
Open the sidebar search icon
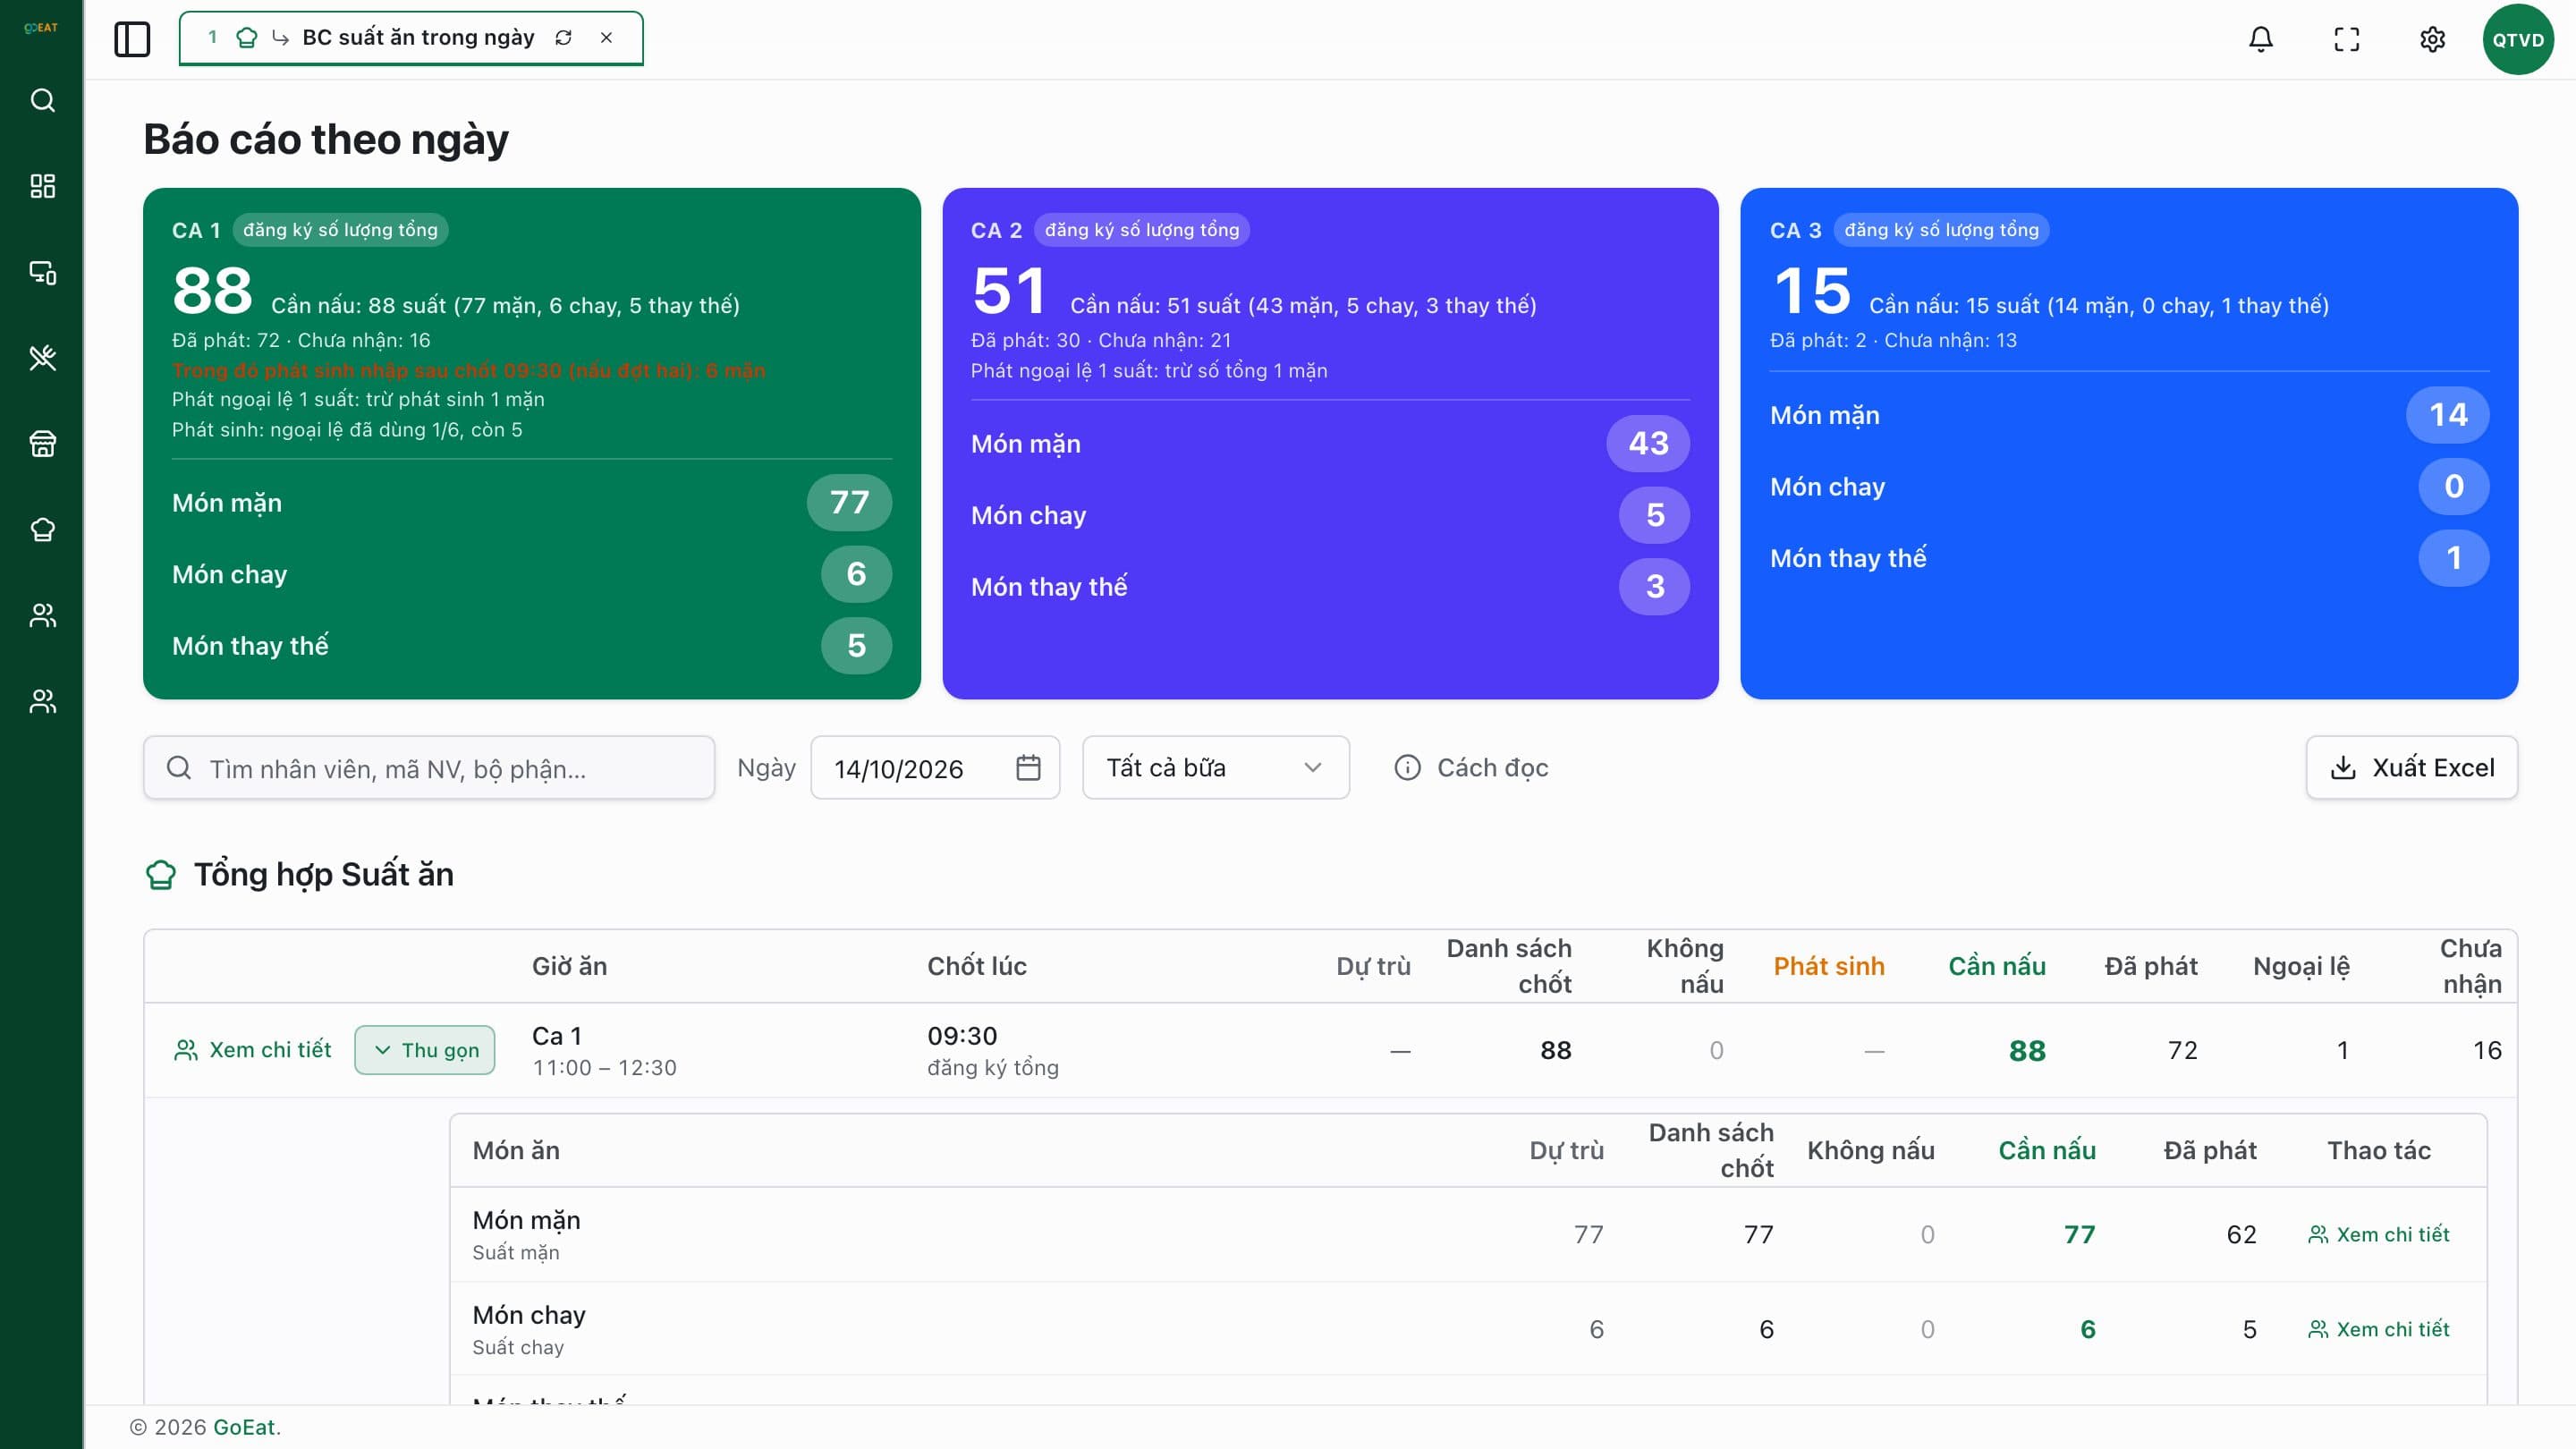coord(42,100)
